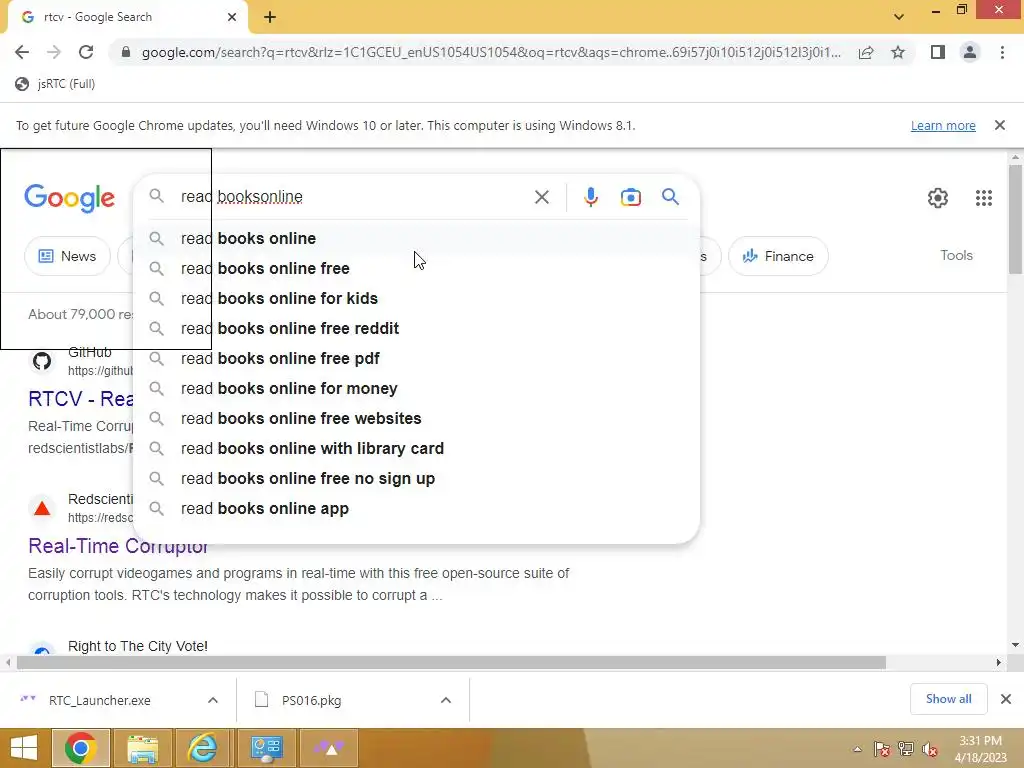The image size is (1024, 768).
Task: Close the downloads bar
Action: coord(1006,699)
